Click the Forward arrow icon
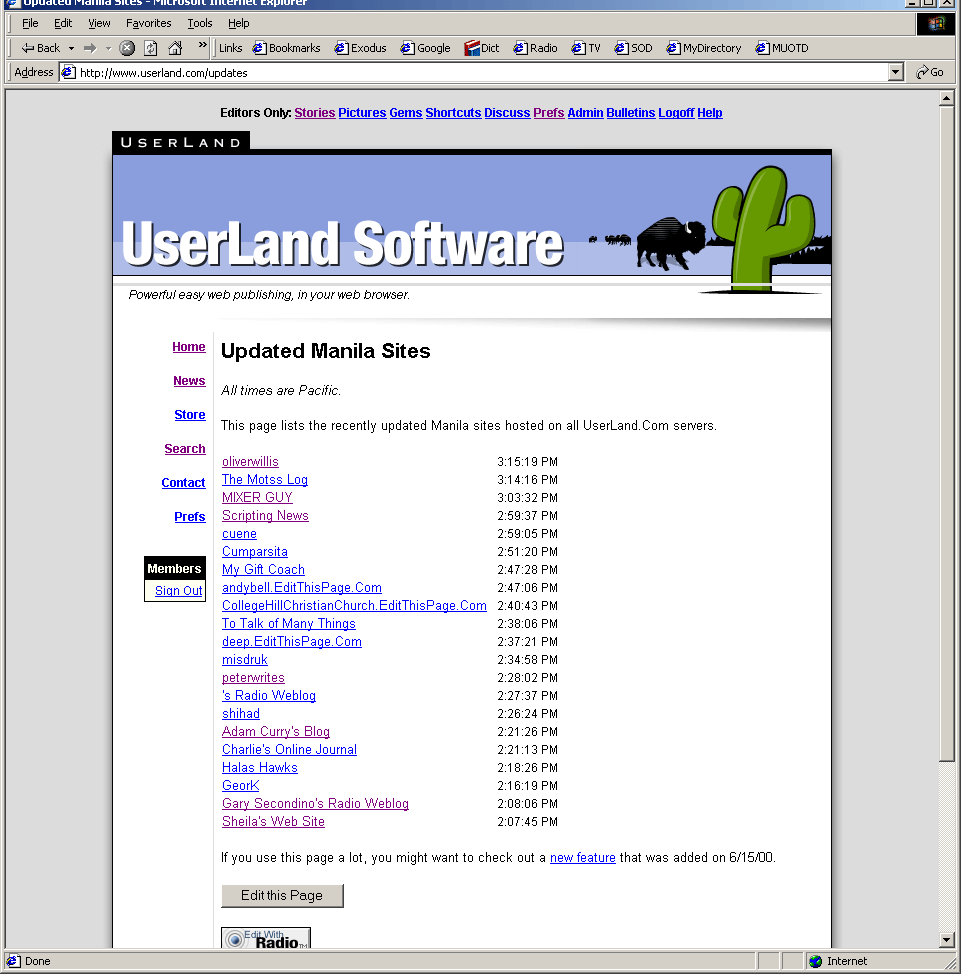961x974 pixels. click(90, 48)
